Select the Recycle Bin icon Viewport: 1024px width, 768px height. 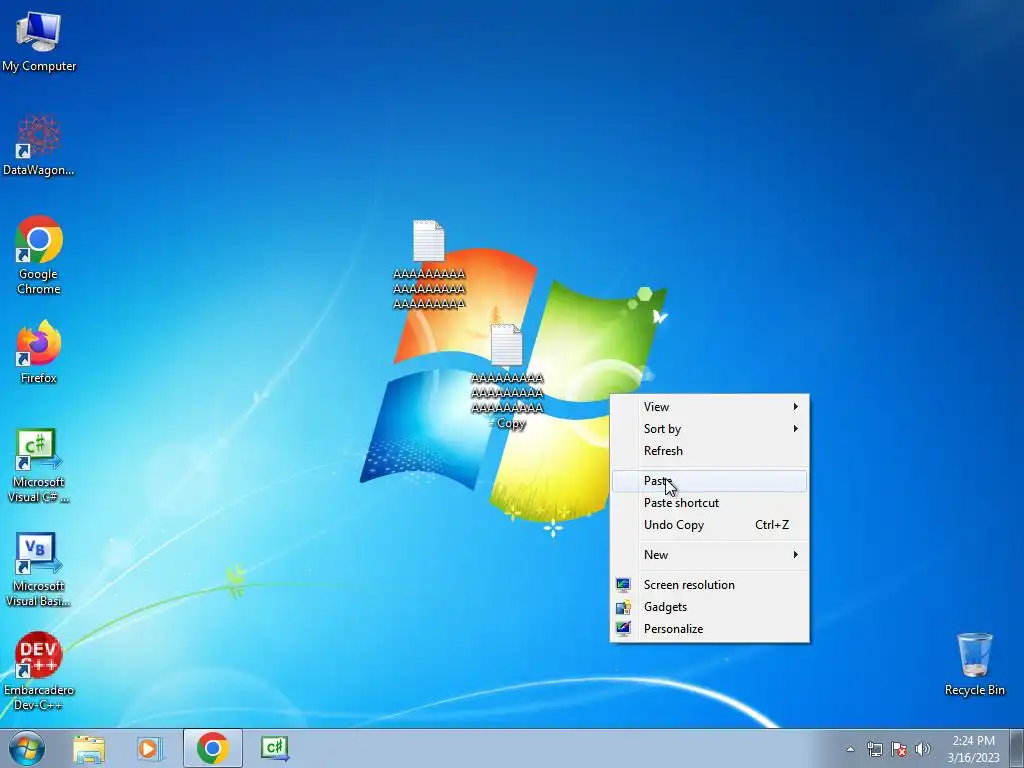pyautogui.click(x=974, y=664)
